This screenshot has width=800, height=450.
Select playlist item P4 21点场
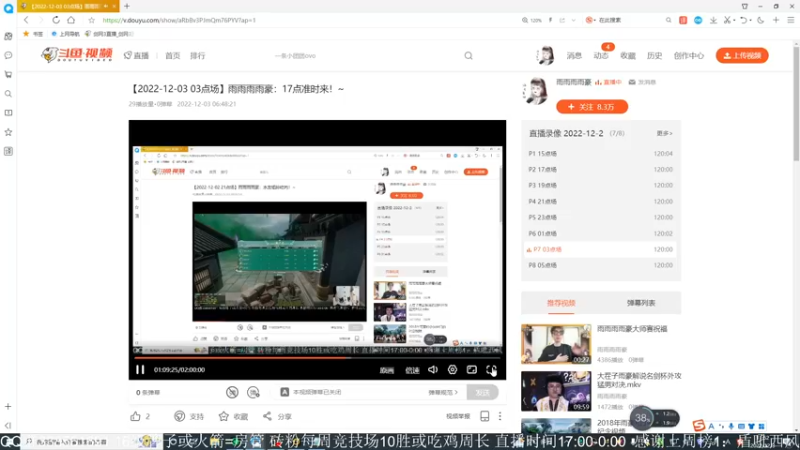(x=601, y=202)
